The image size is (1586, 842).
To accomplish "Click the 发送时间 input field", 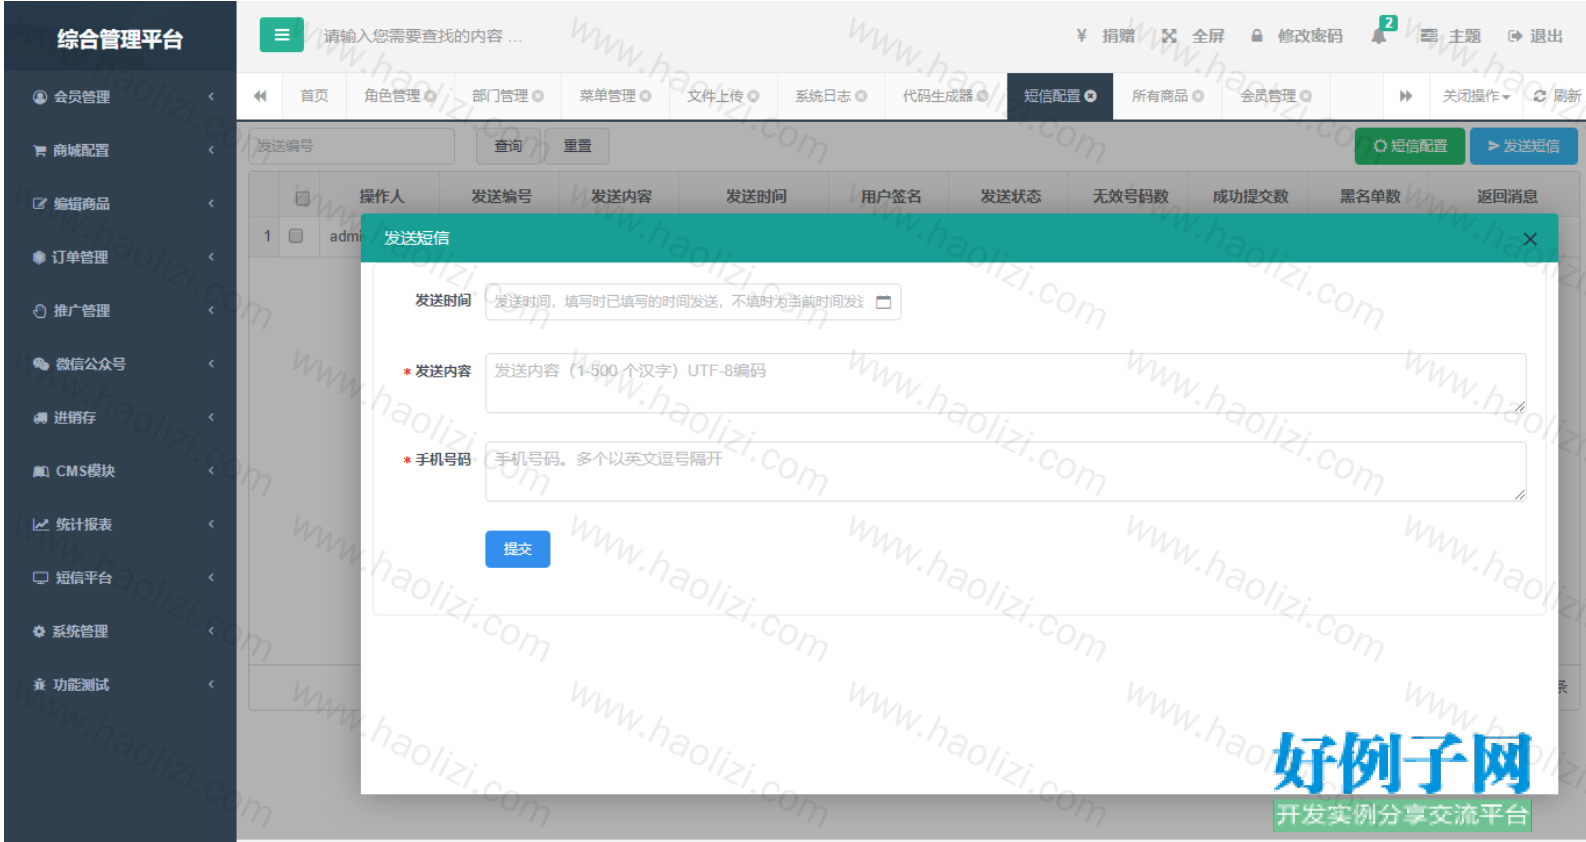I will pyautogui.click(x=693, y=302).
